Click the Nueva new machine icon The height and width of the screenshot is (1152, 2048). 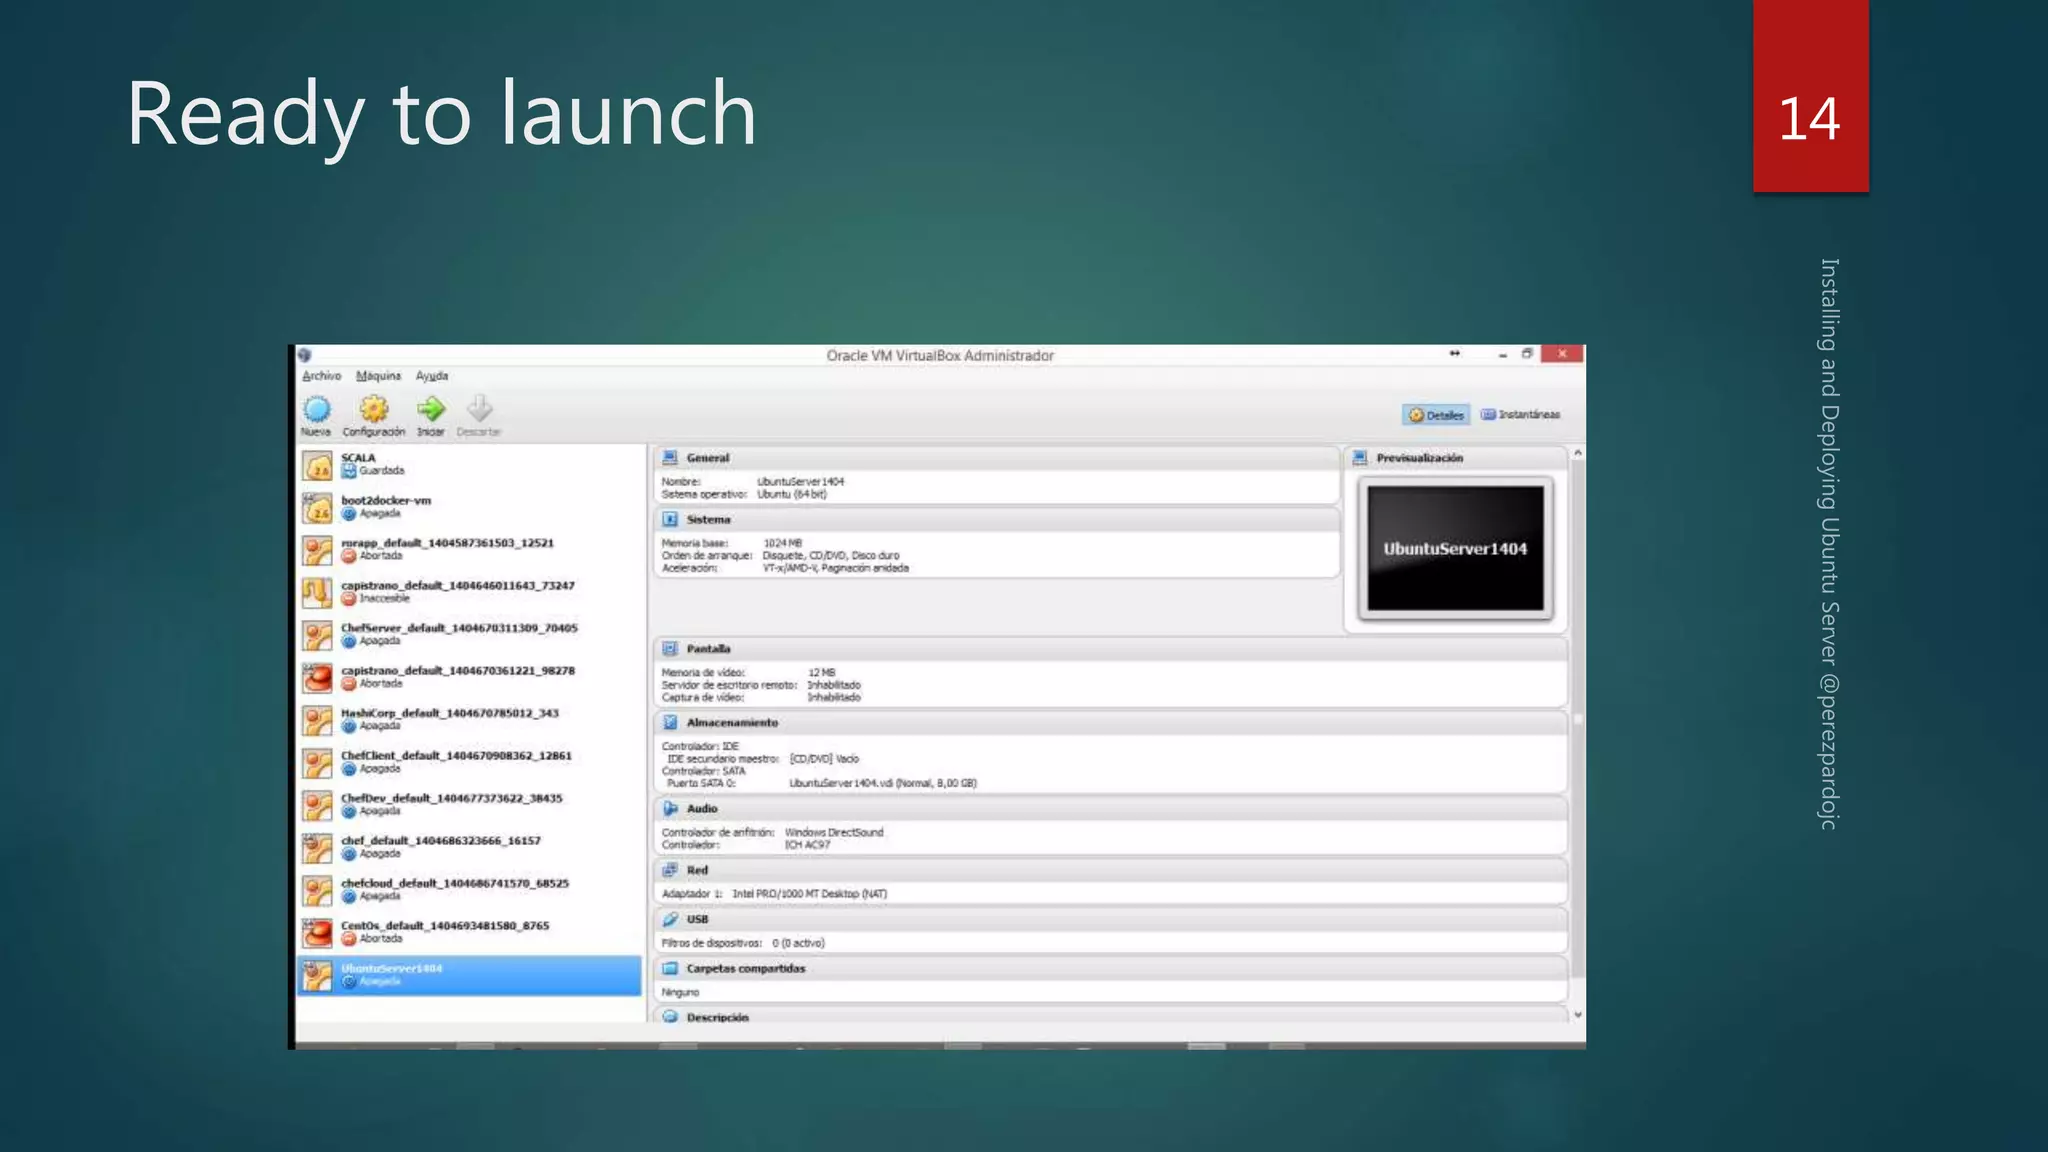click(316, 409)
